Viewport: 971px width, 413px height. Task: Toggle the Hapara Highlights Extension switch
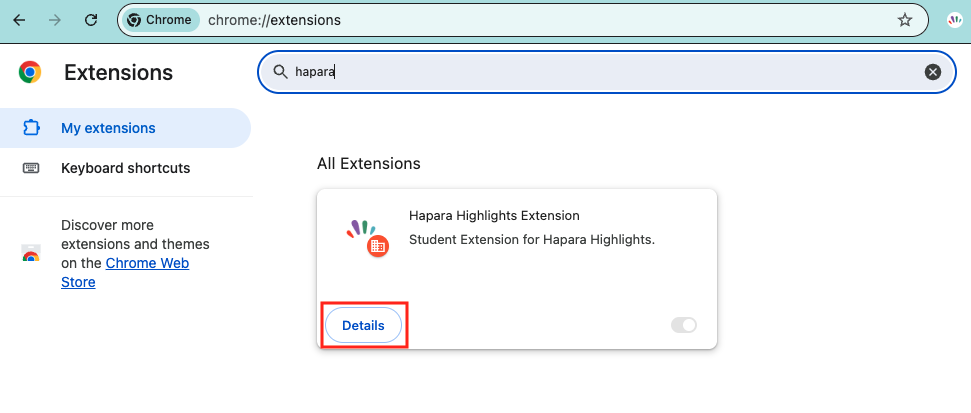click(x=684, y=325)
